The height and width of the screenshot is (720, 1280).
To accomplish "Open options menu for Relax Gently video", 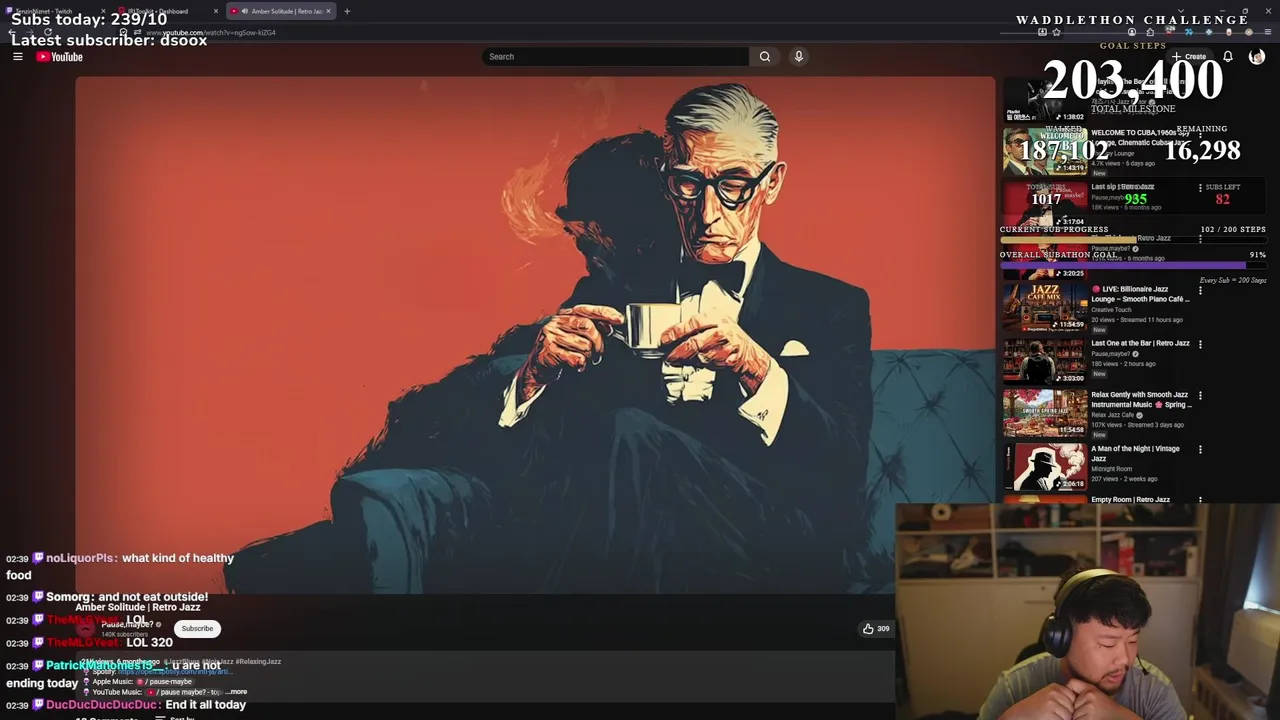I will pyautogui.click(x=1200, y=395).
